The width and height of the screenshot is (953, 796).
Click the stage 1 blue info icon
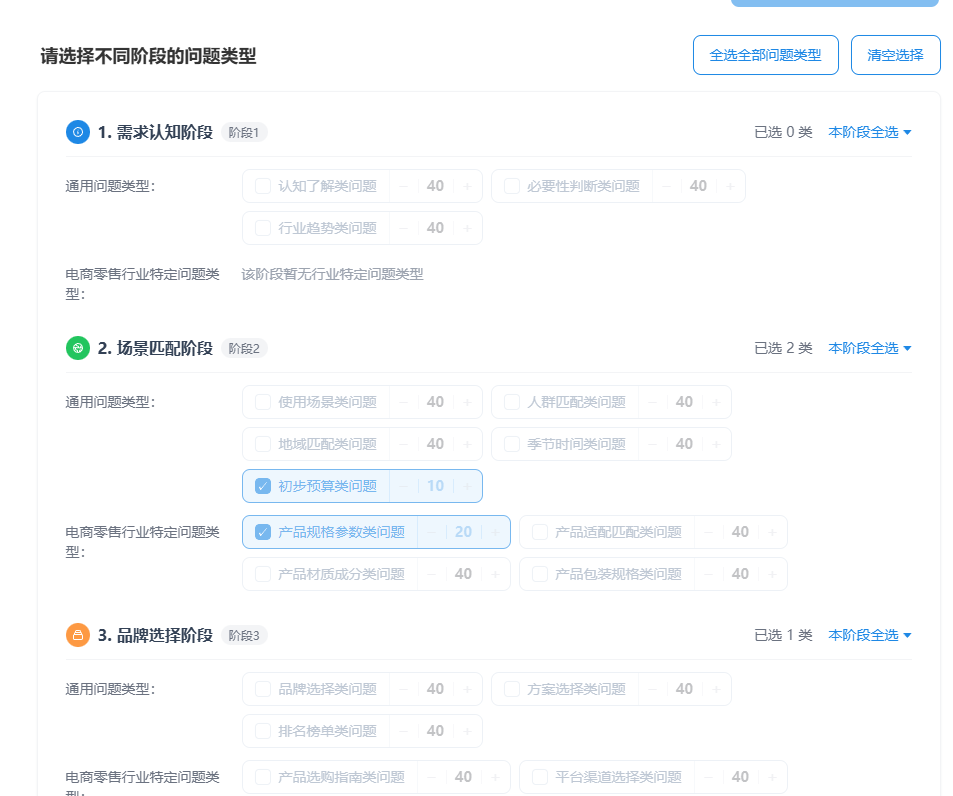click(x=78, y=132)
